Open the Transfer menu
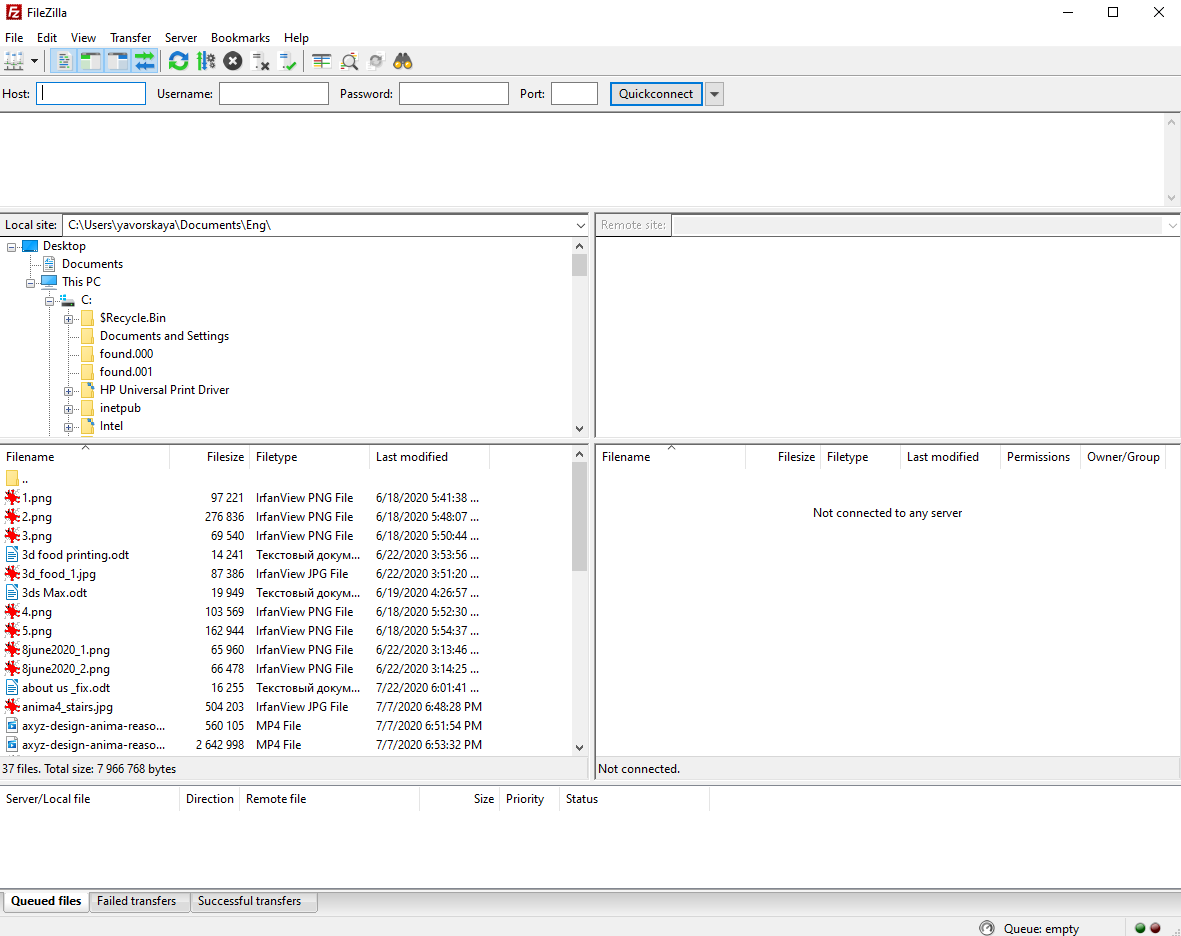1181x936 pixels. (131, 38)
